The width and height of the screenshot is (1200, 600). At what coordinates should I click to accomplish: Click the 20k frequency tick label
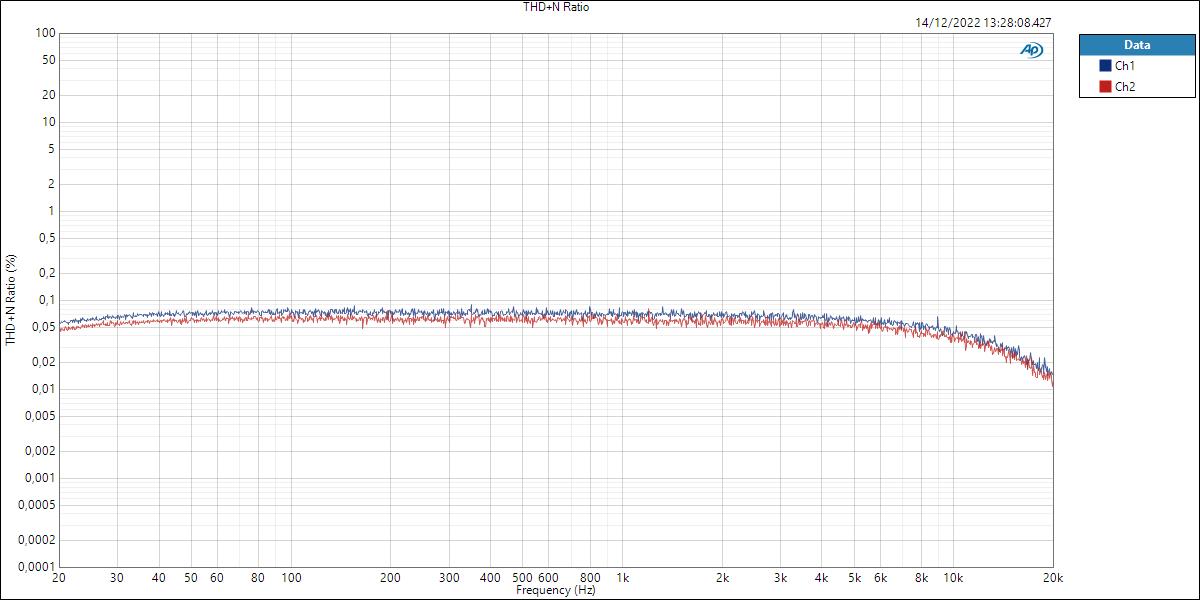1052,578
